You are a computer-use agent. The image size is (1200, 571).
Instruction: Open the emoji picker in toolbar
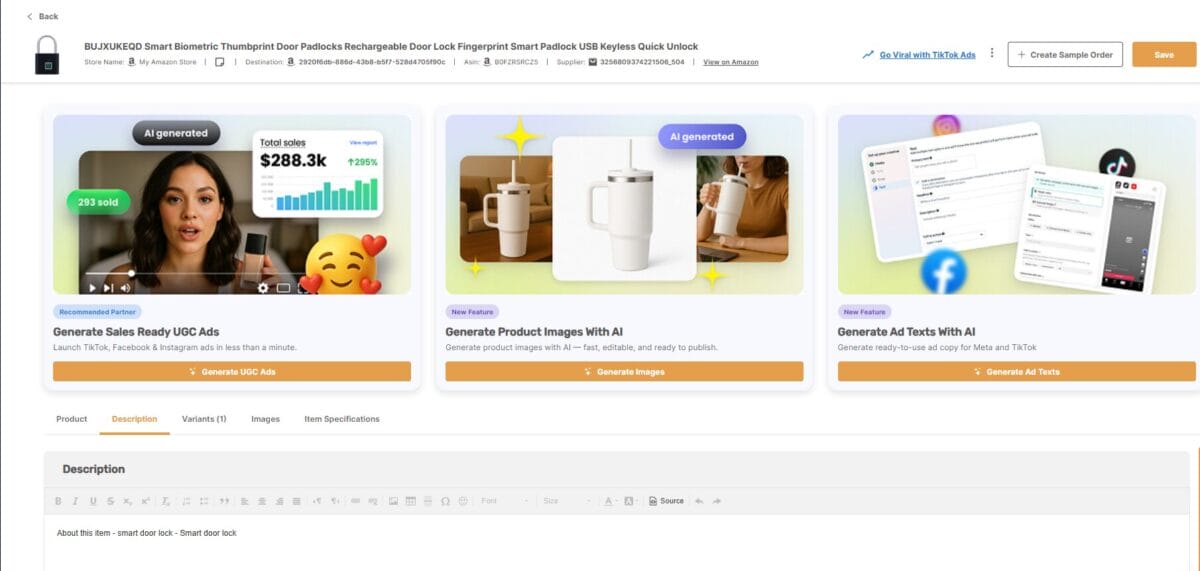pos(463,501)
